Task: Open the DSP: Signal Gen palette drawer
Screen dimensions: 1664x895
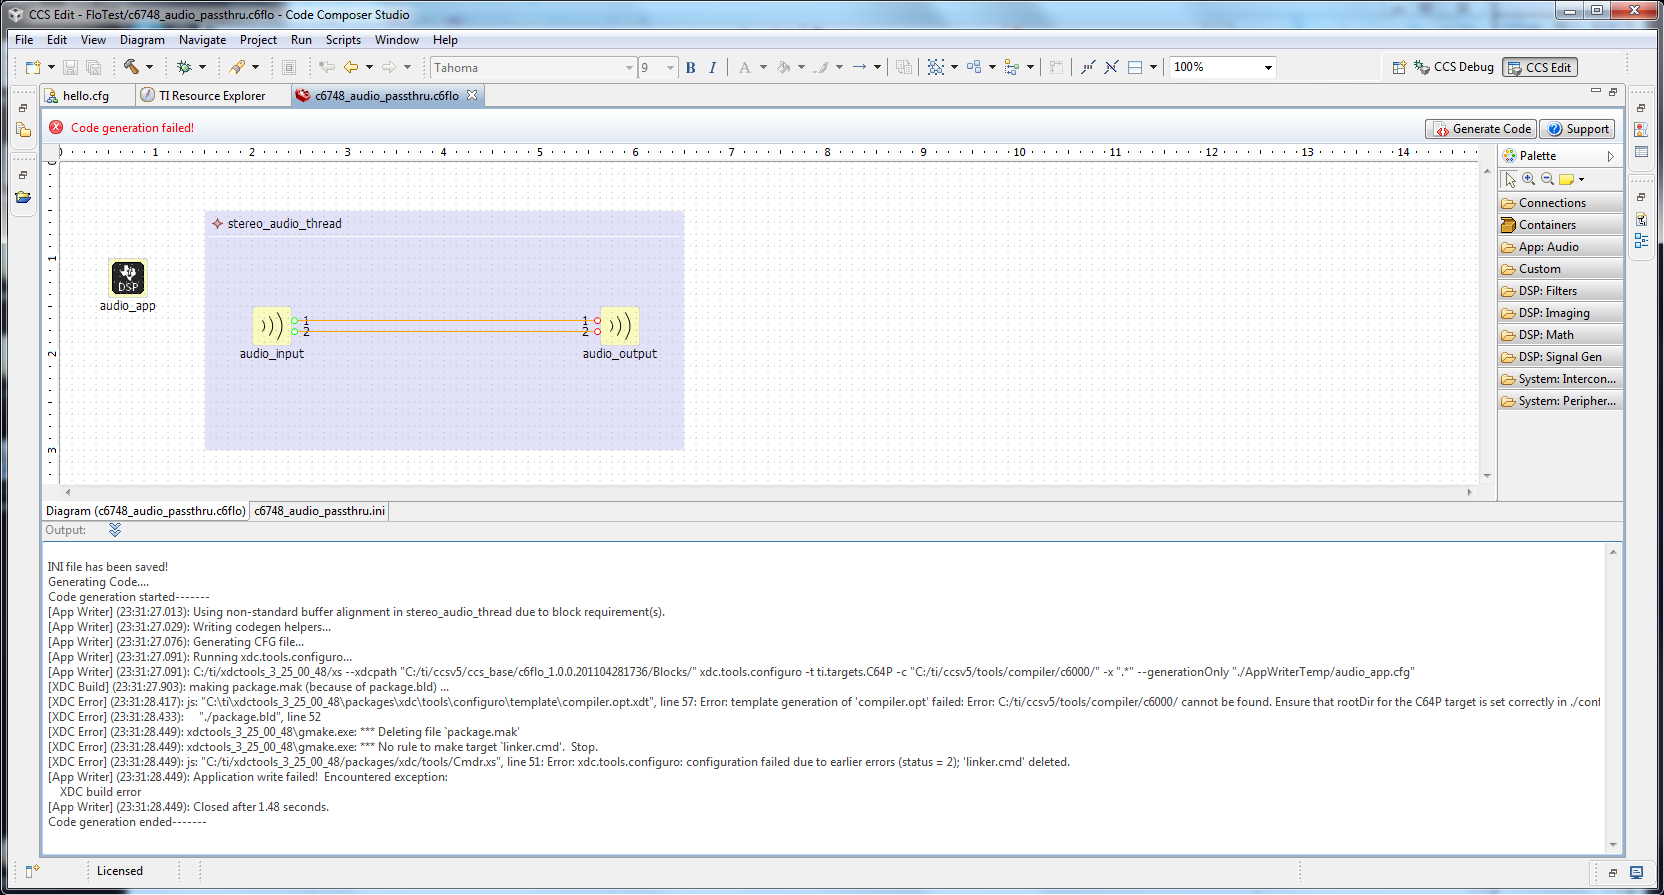Action: coord(1560,357)
